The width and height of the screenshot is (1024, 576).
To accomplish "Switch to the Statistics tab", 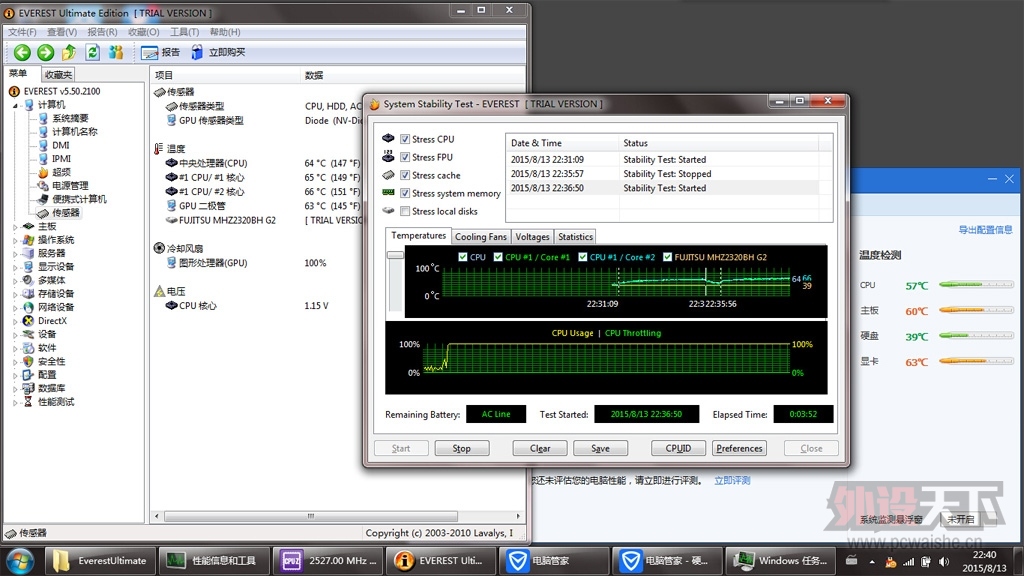I will click(575, 237).
